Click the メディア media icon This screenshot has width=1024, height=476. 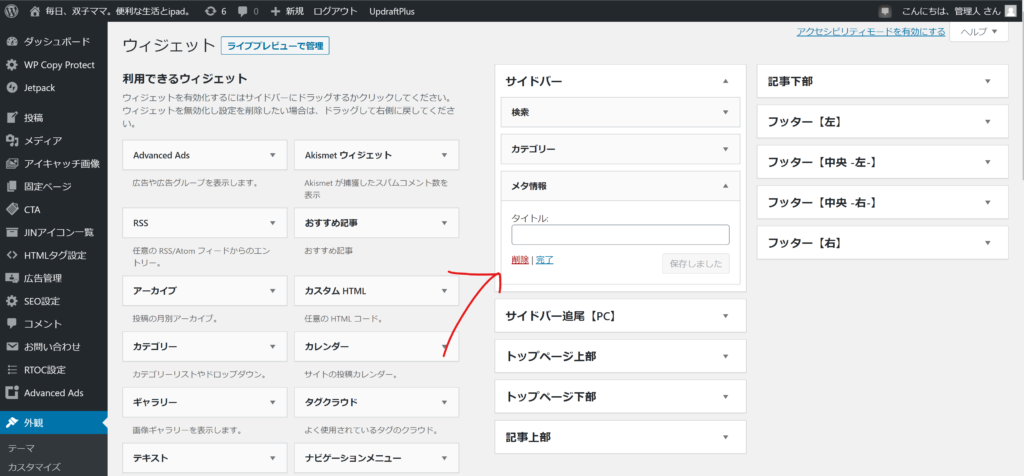(12, 141)
